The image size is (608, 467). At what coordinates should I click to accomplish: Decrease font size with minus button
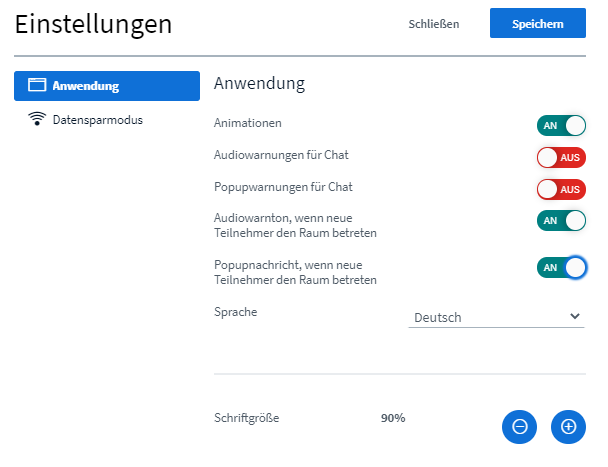tap(519, 427)
